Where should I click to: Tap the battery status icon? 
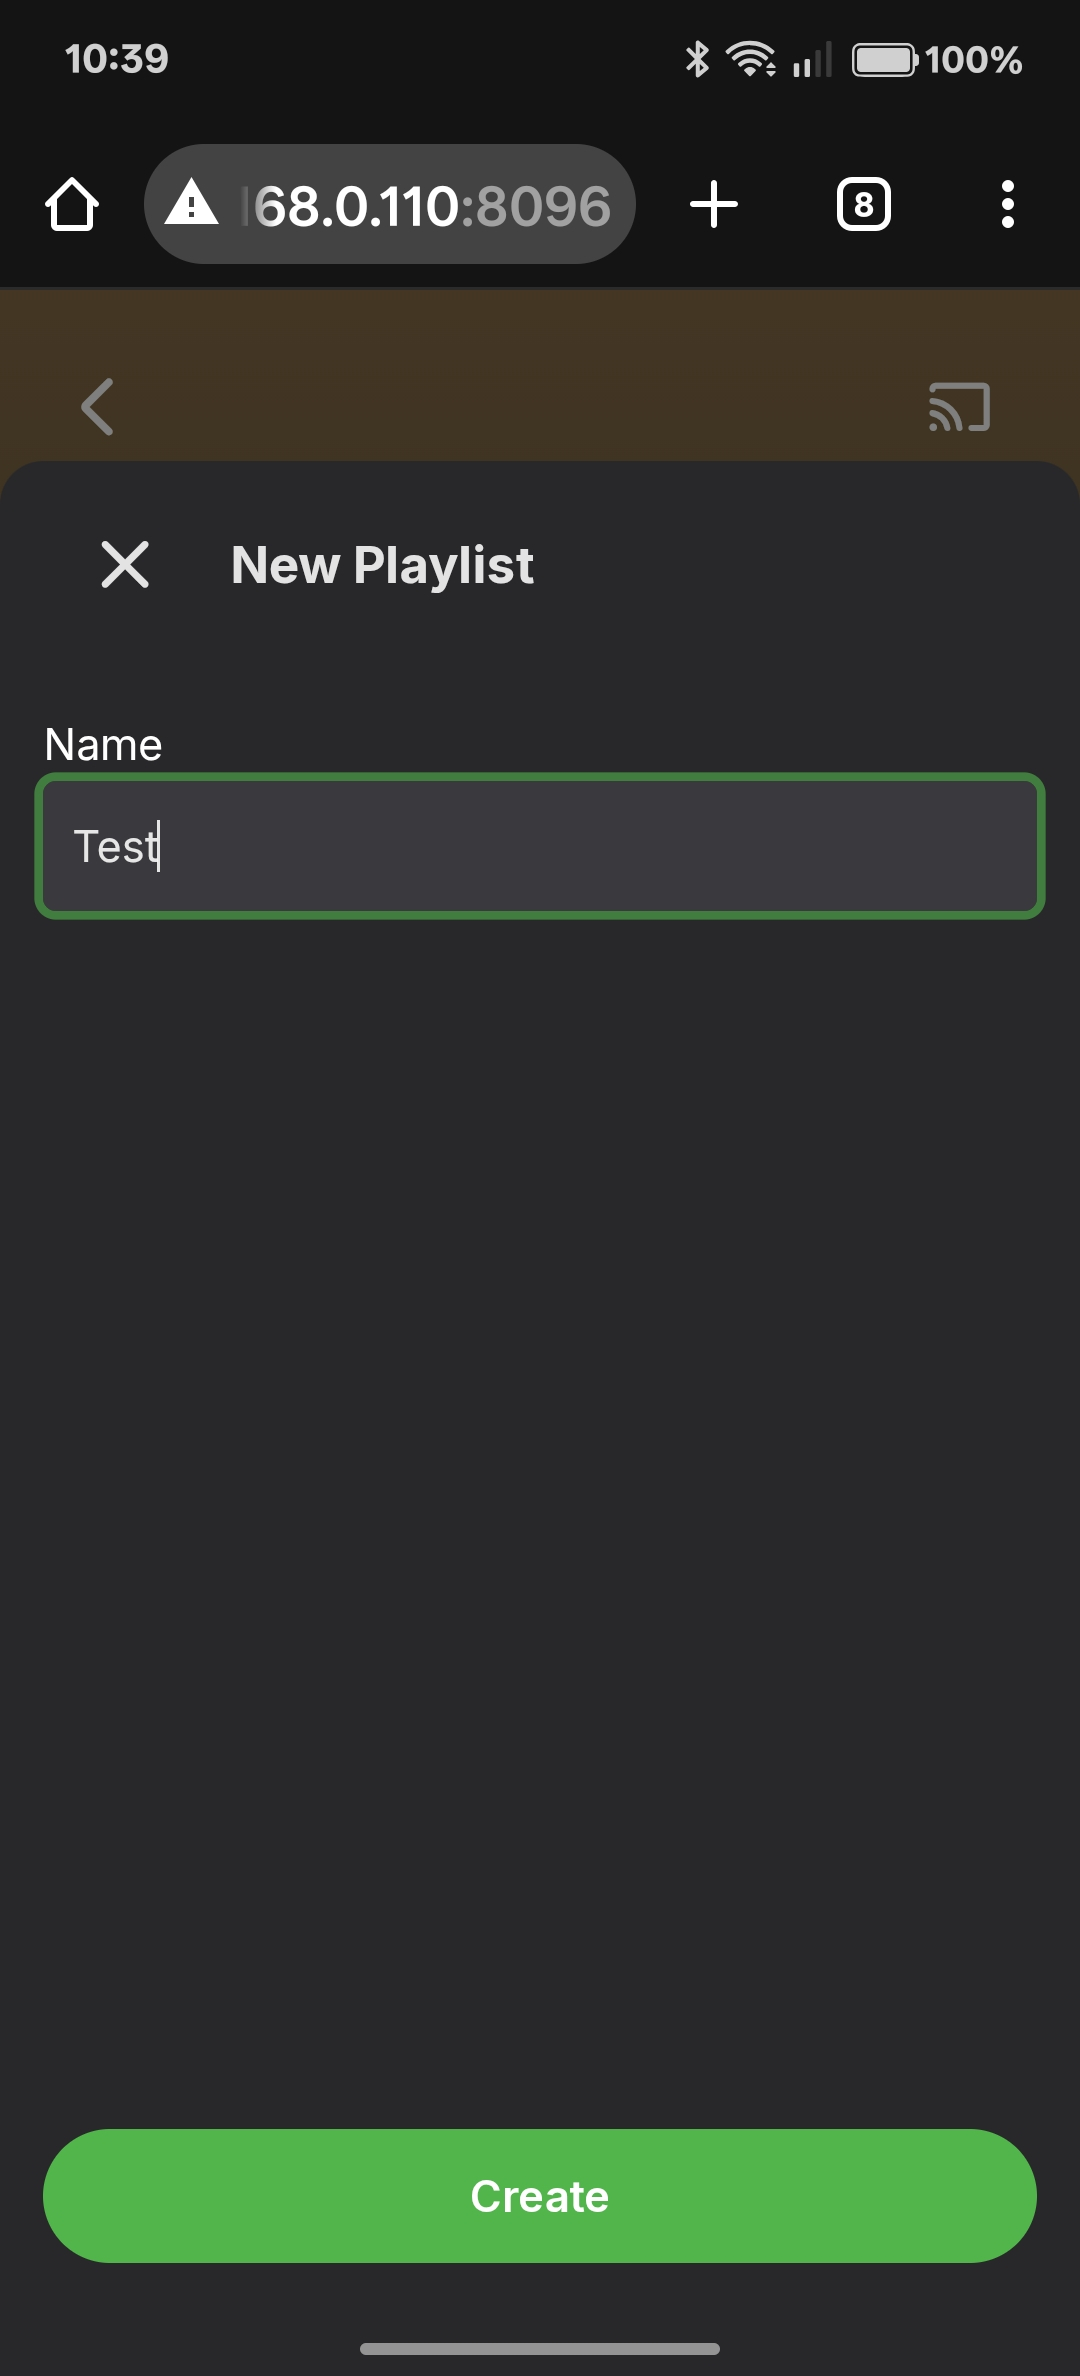coord(884,60)
